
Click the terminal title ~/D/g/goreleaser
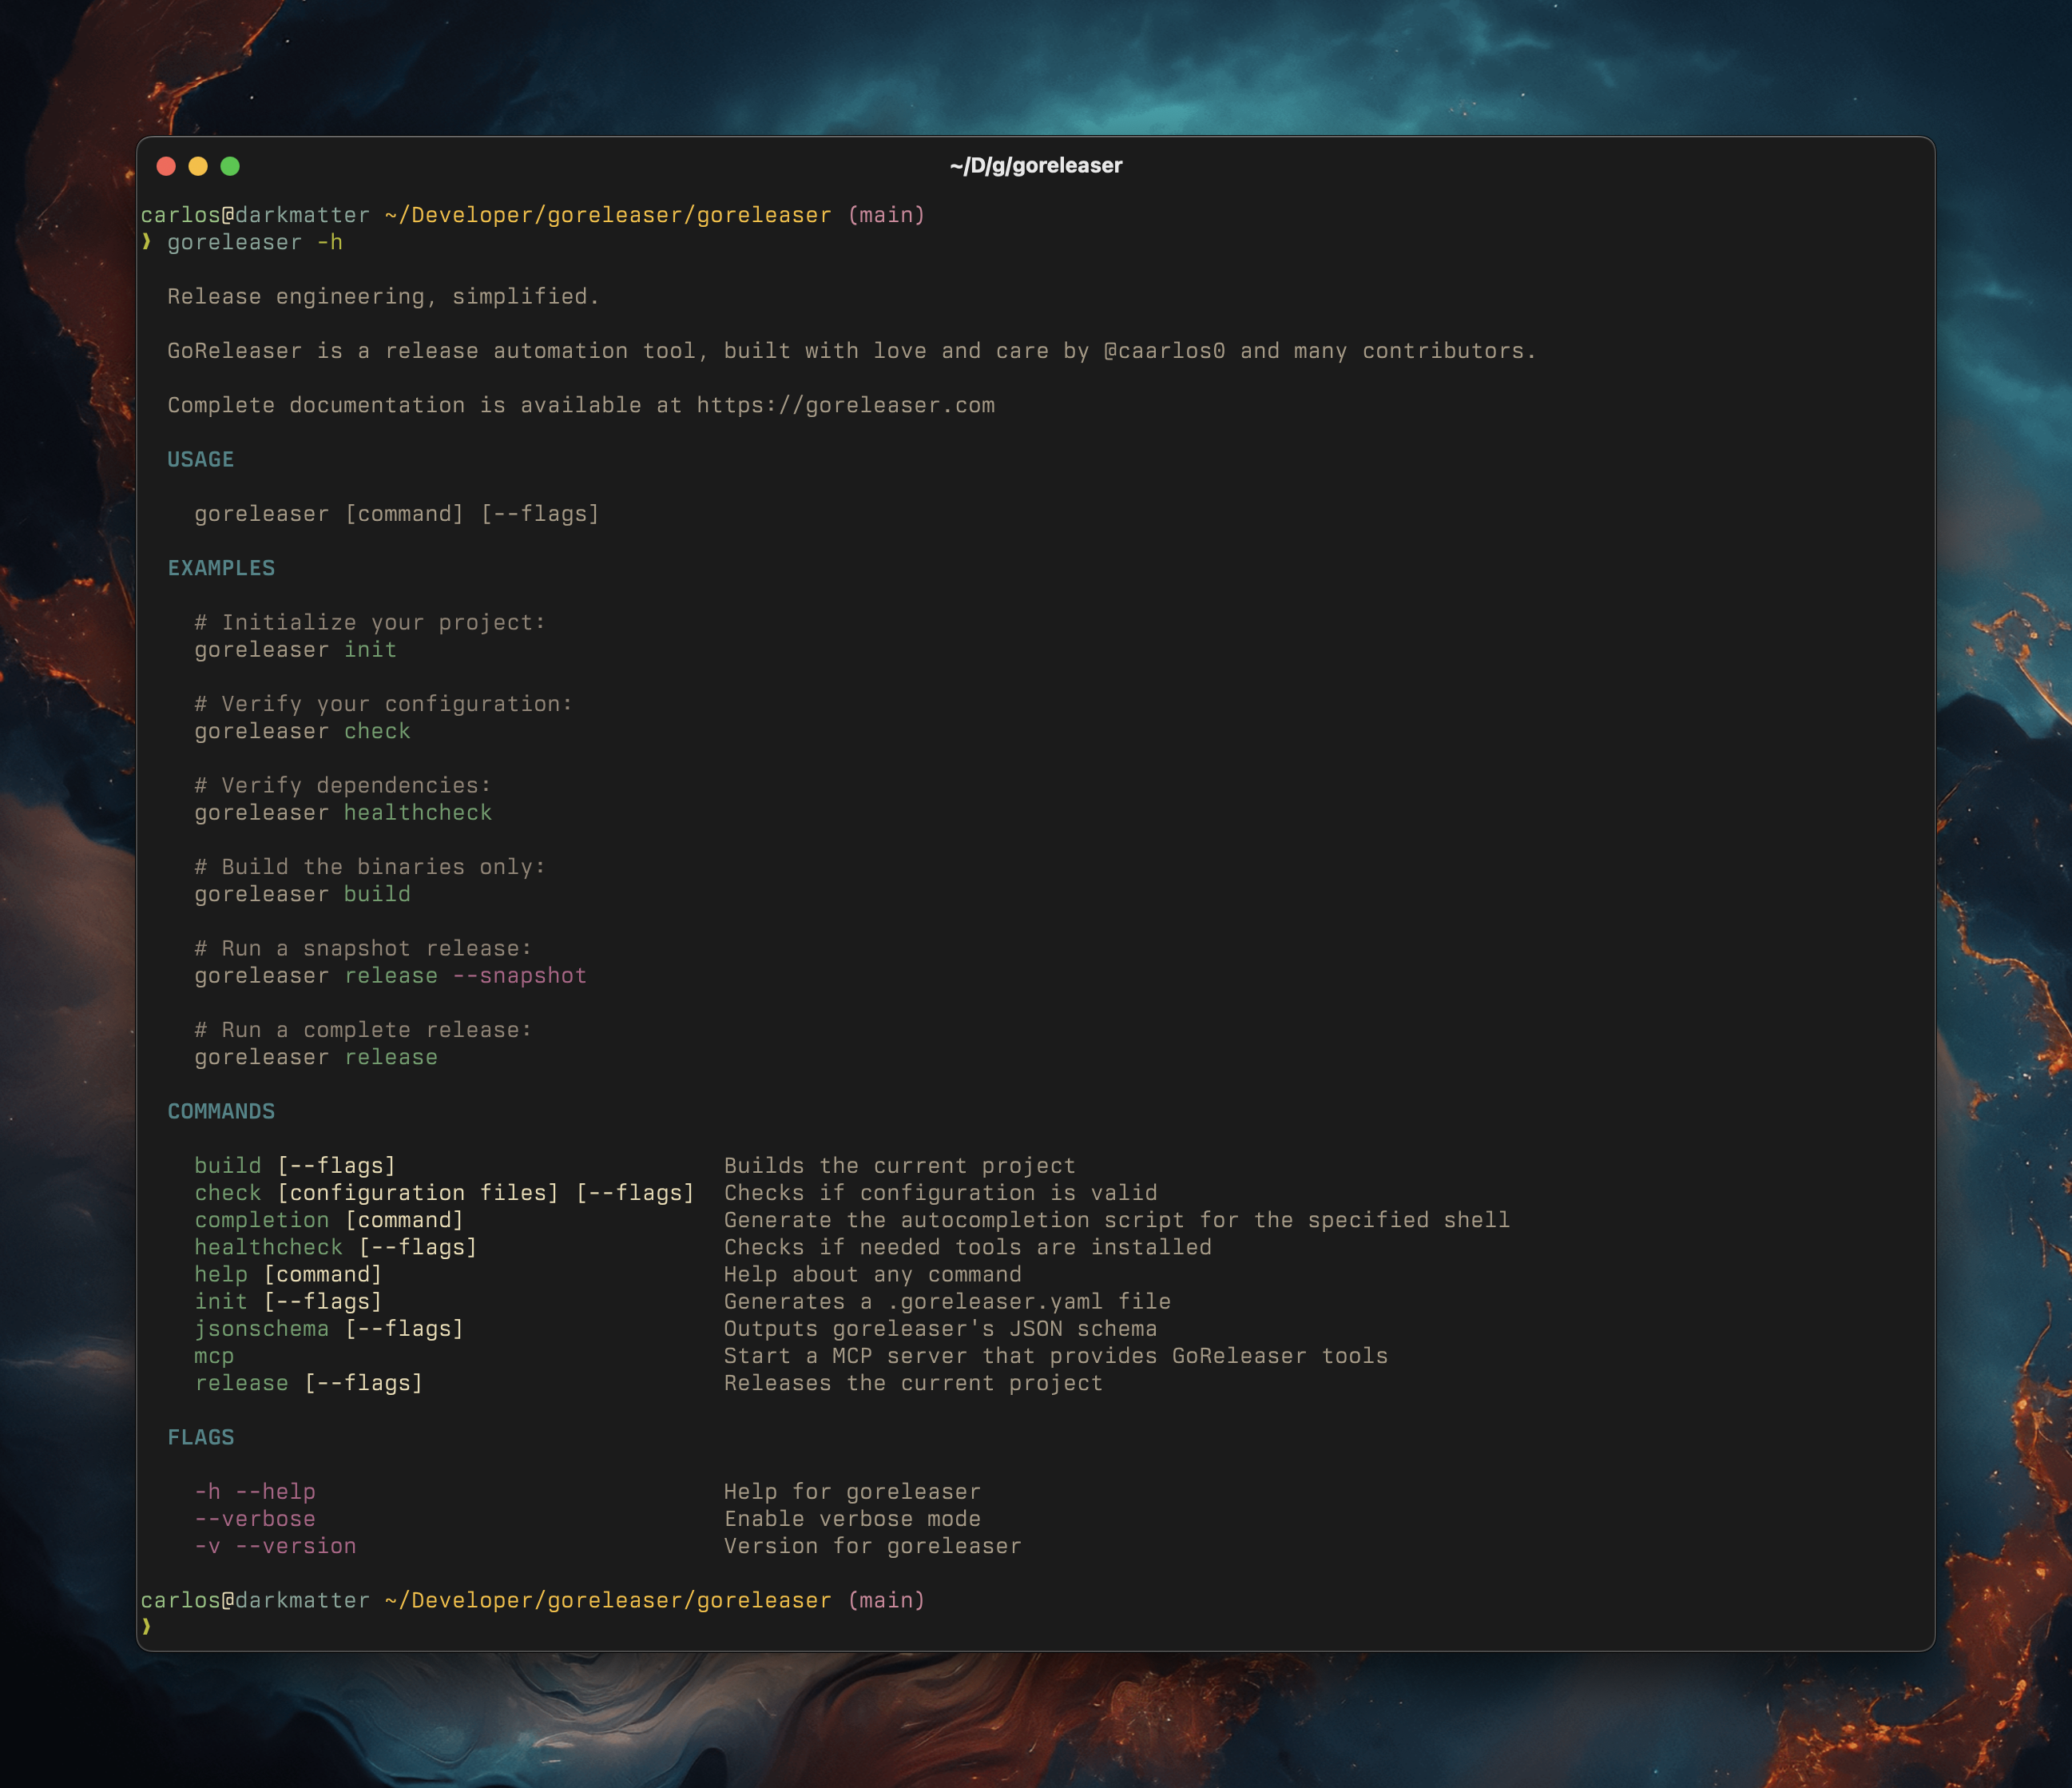pos(1036,166)
